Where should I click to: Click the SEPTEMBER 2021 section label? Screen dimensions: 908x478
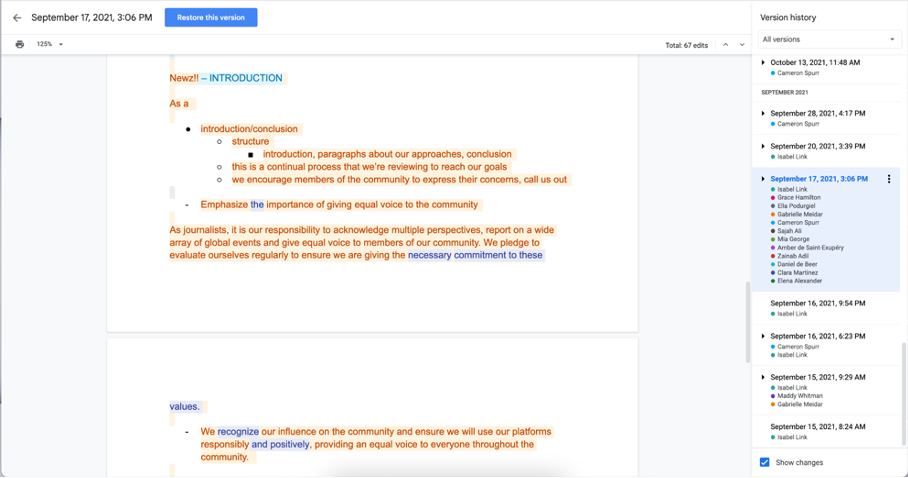pyautogui.click(x=785, y=93)
